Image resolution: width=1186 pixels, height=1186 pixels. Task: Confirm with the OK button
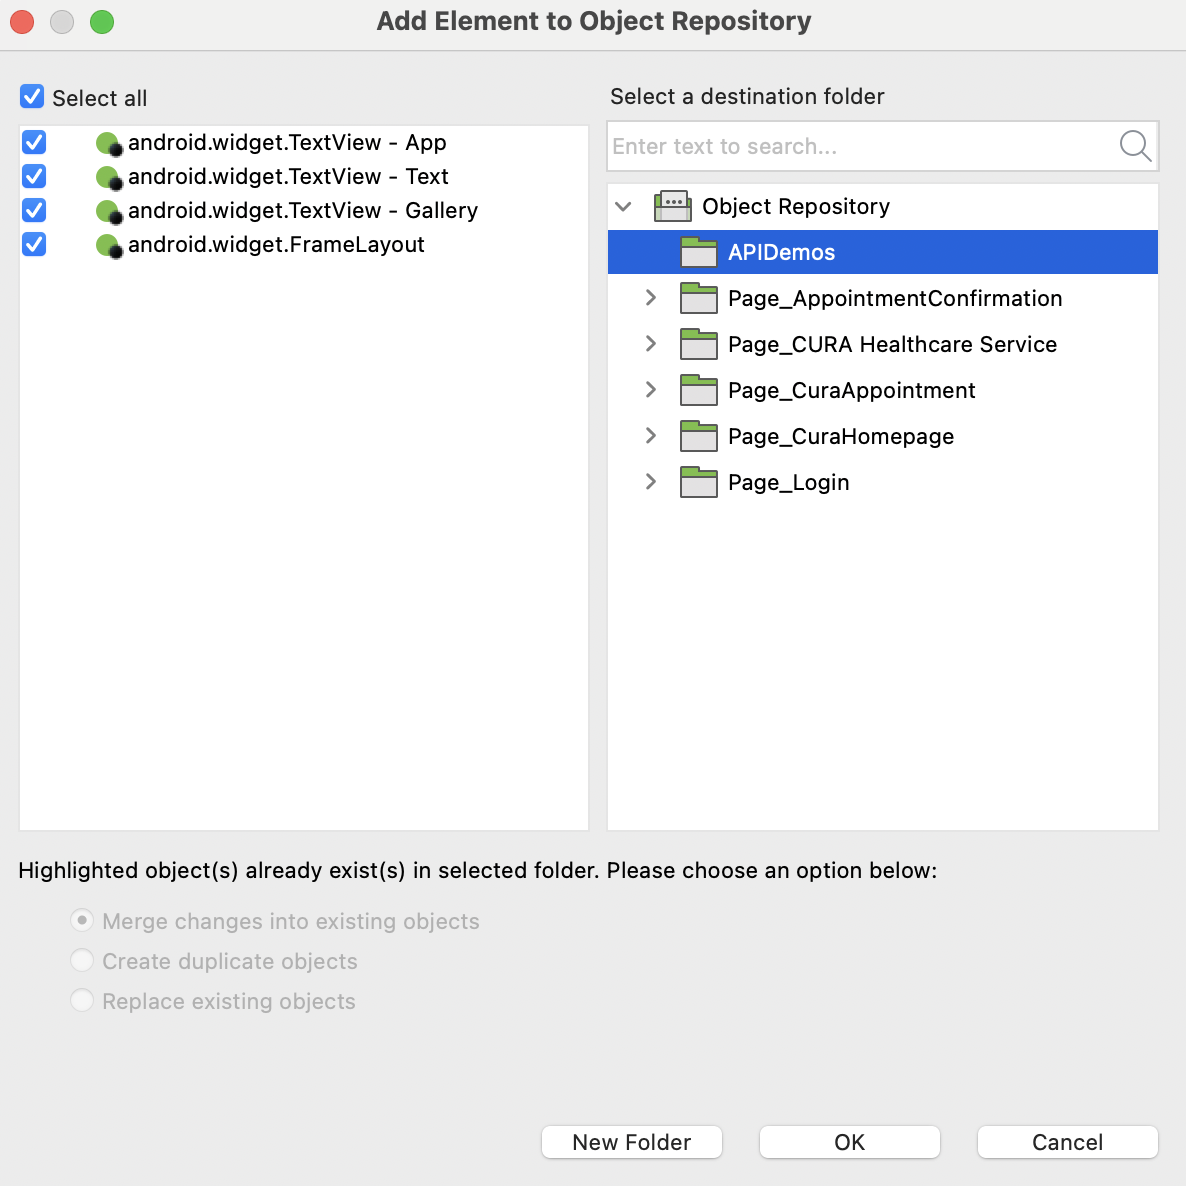(x=849, y=1142)
